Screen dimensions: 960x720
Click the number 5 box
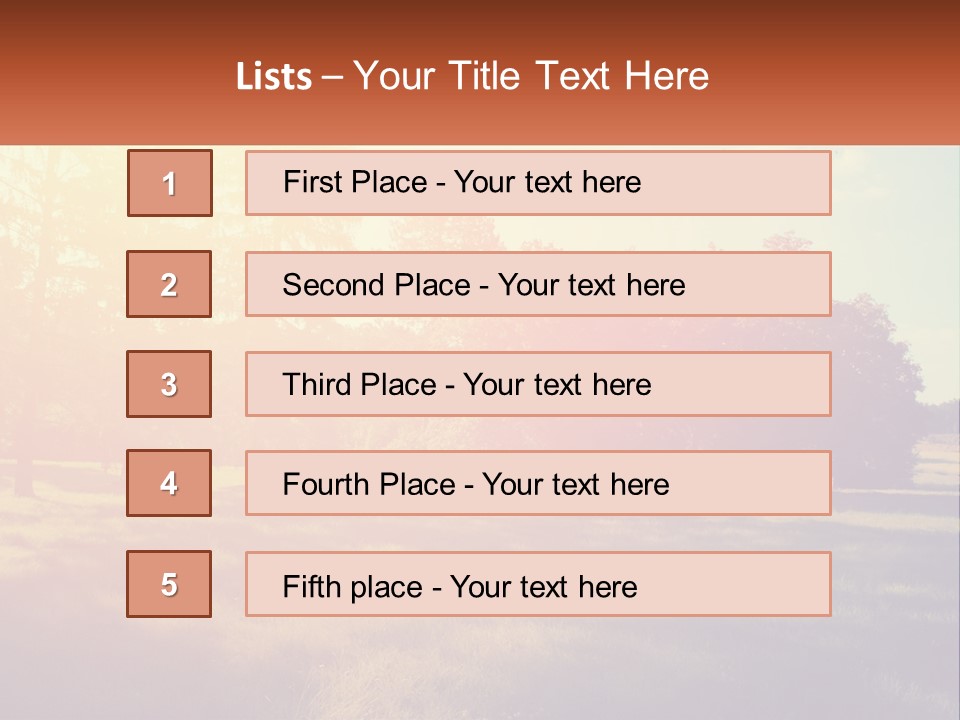coord(169,584)
